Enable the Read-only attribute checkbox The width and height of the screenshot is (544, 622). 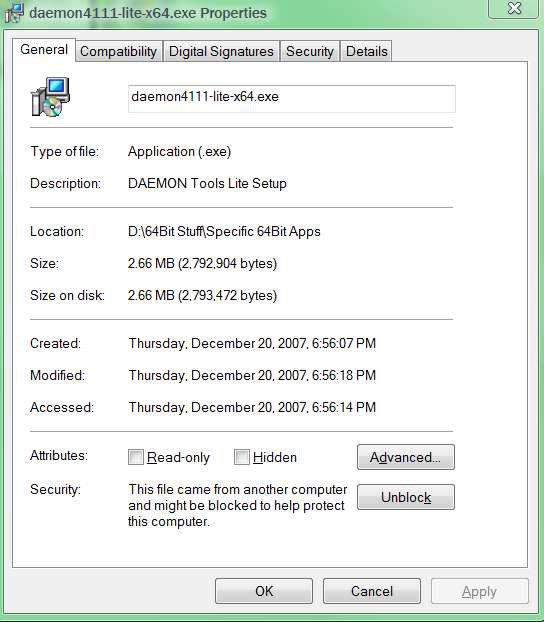(x=136, y=457)
